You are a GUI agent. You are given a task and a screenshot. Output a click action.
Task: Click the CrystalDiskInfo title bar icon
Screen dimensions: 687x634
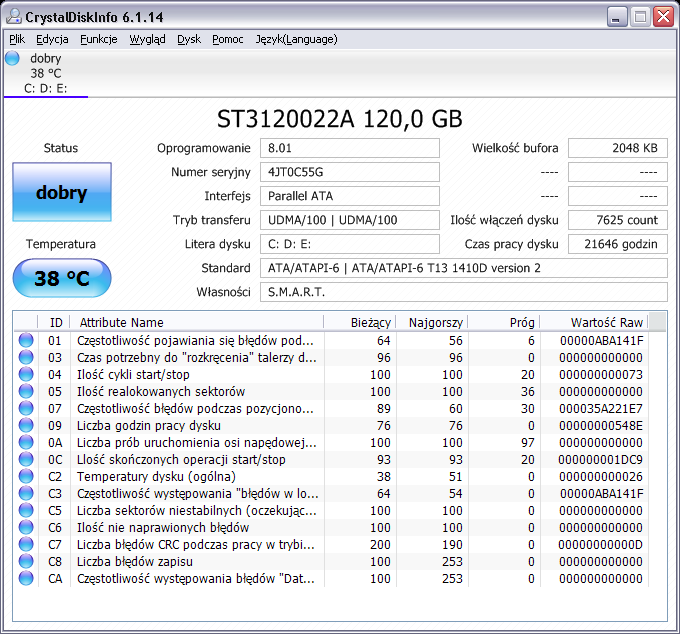tap(14, 16)
